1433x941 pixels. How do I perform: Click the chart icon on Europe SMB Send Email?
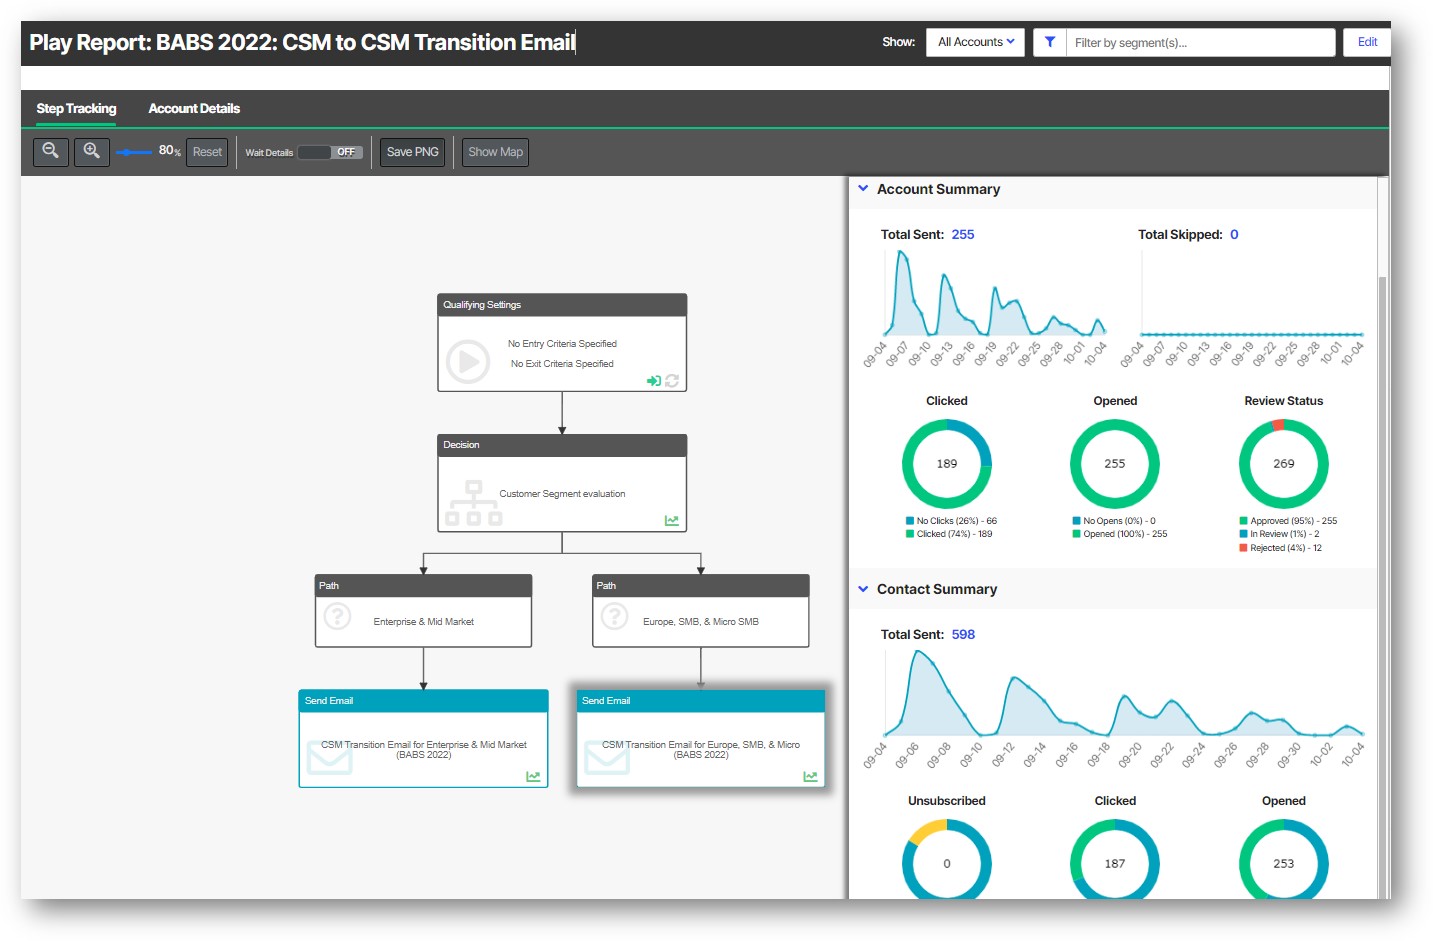coord(810,776)
